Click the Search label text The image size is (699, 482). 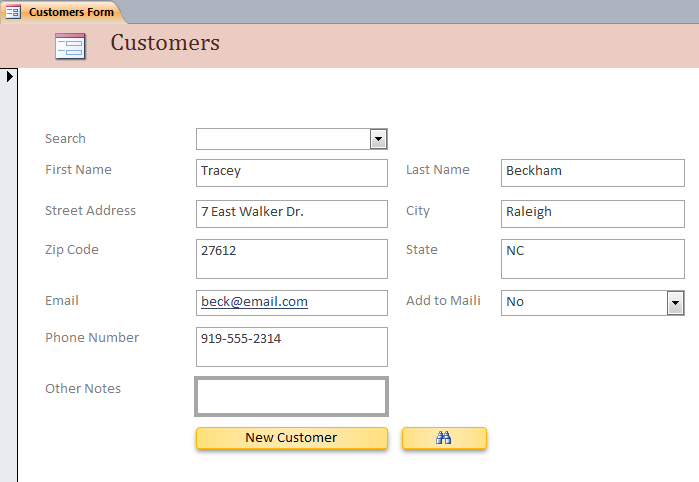click(65, 139)
